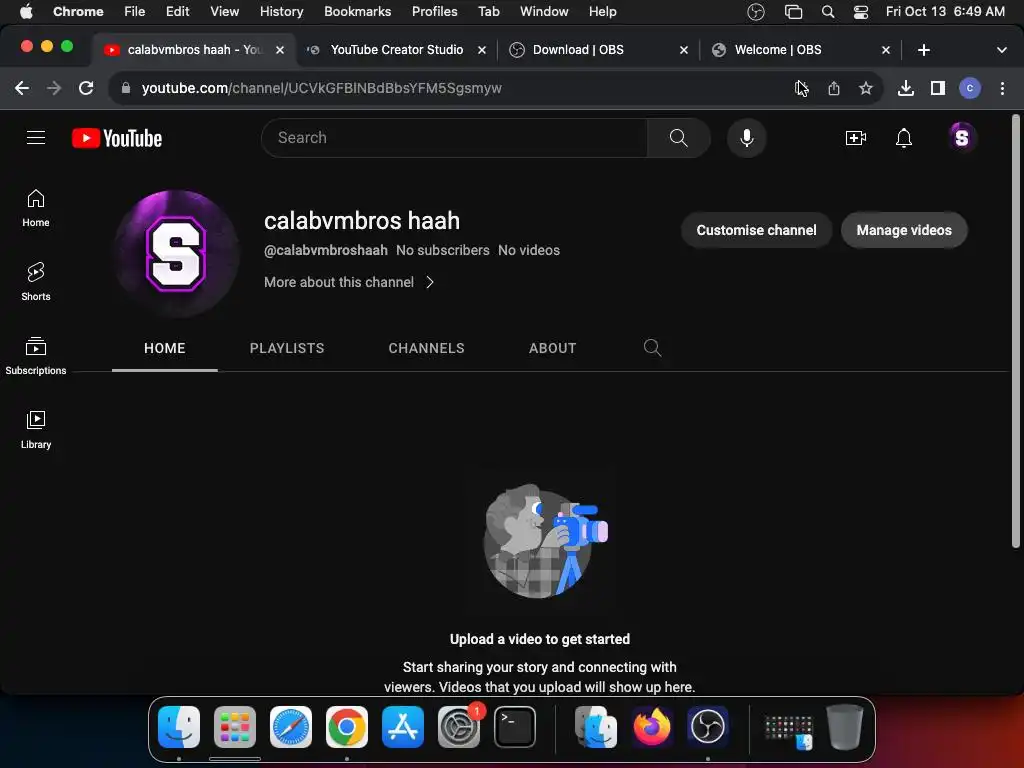Close the Download | OBS tab
This screenshot has width=1024, height=768.
684,50
